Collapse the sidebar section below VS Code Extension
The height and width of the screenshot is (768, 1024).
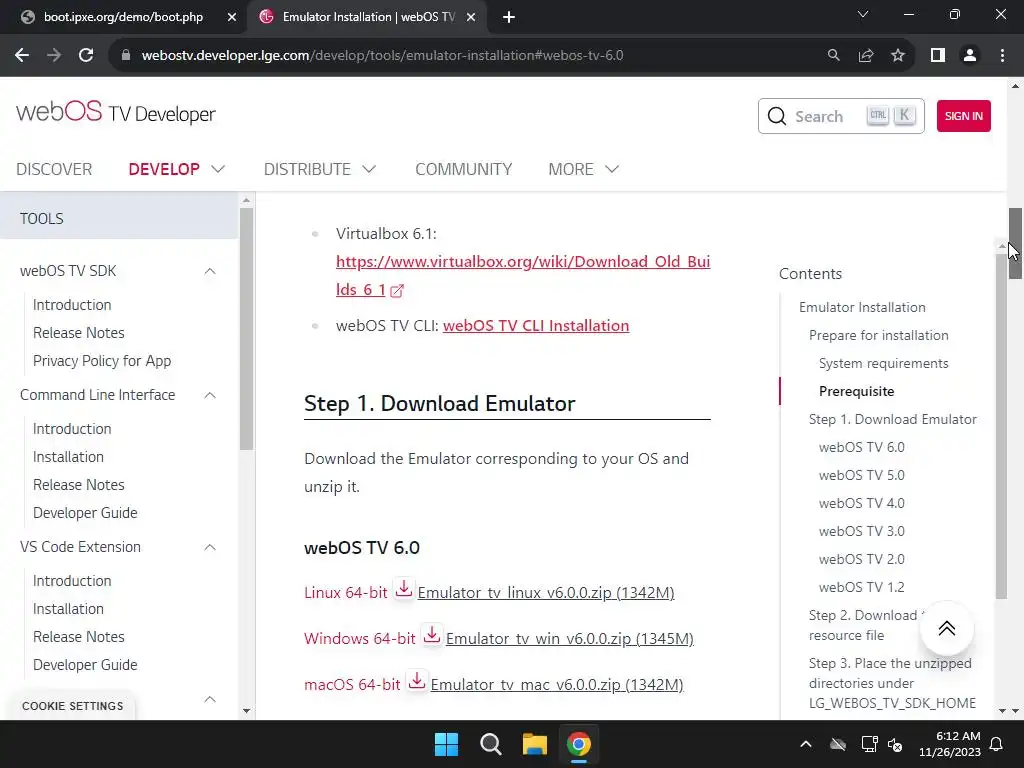tap(210, 699)
